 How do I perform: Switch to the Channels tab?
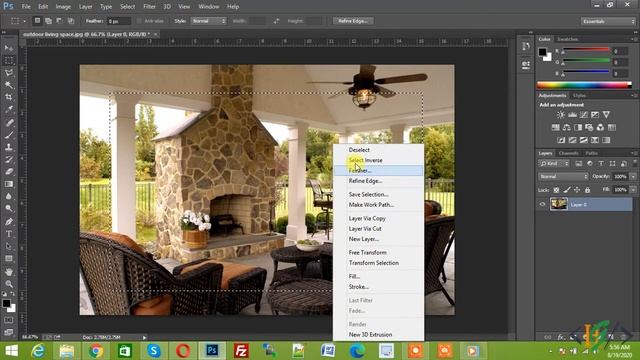coord(569,153)
